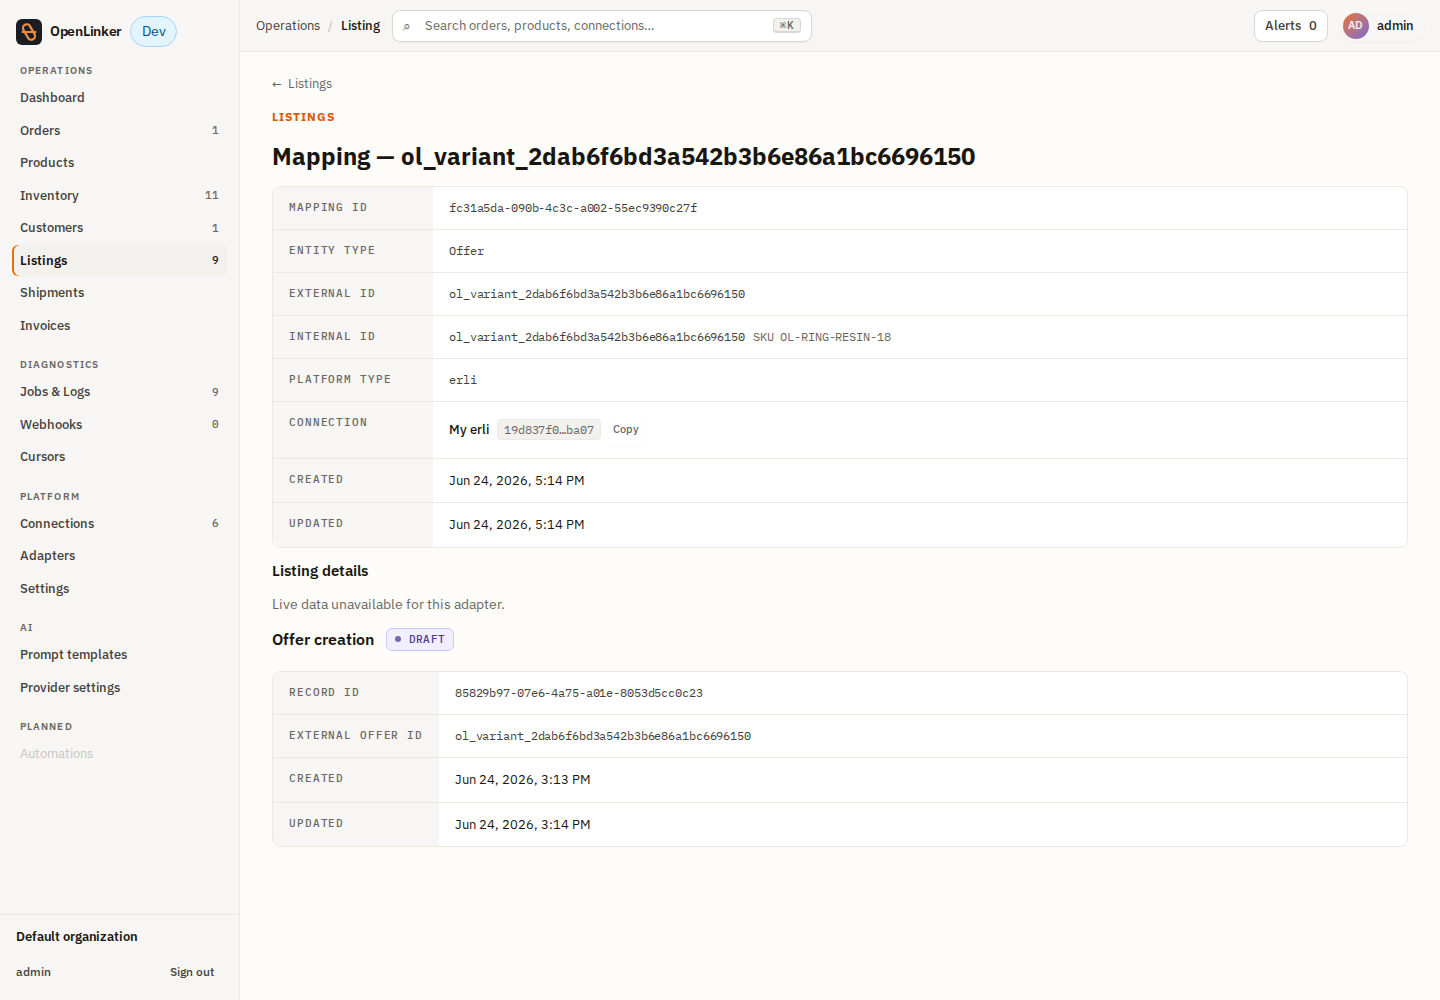Click the search magnifier icon
1440x1000 pixels.
(x=407, y=26)
